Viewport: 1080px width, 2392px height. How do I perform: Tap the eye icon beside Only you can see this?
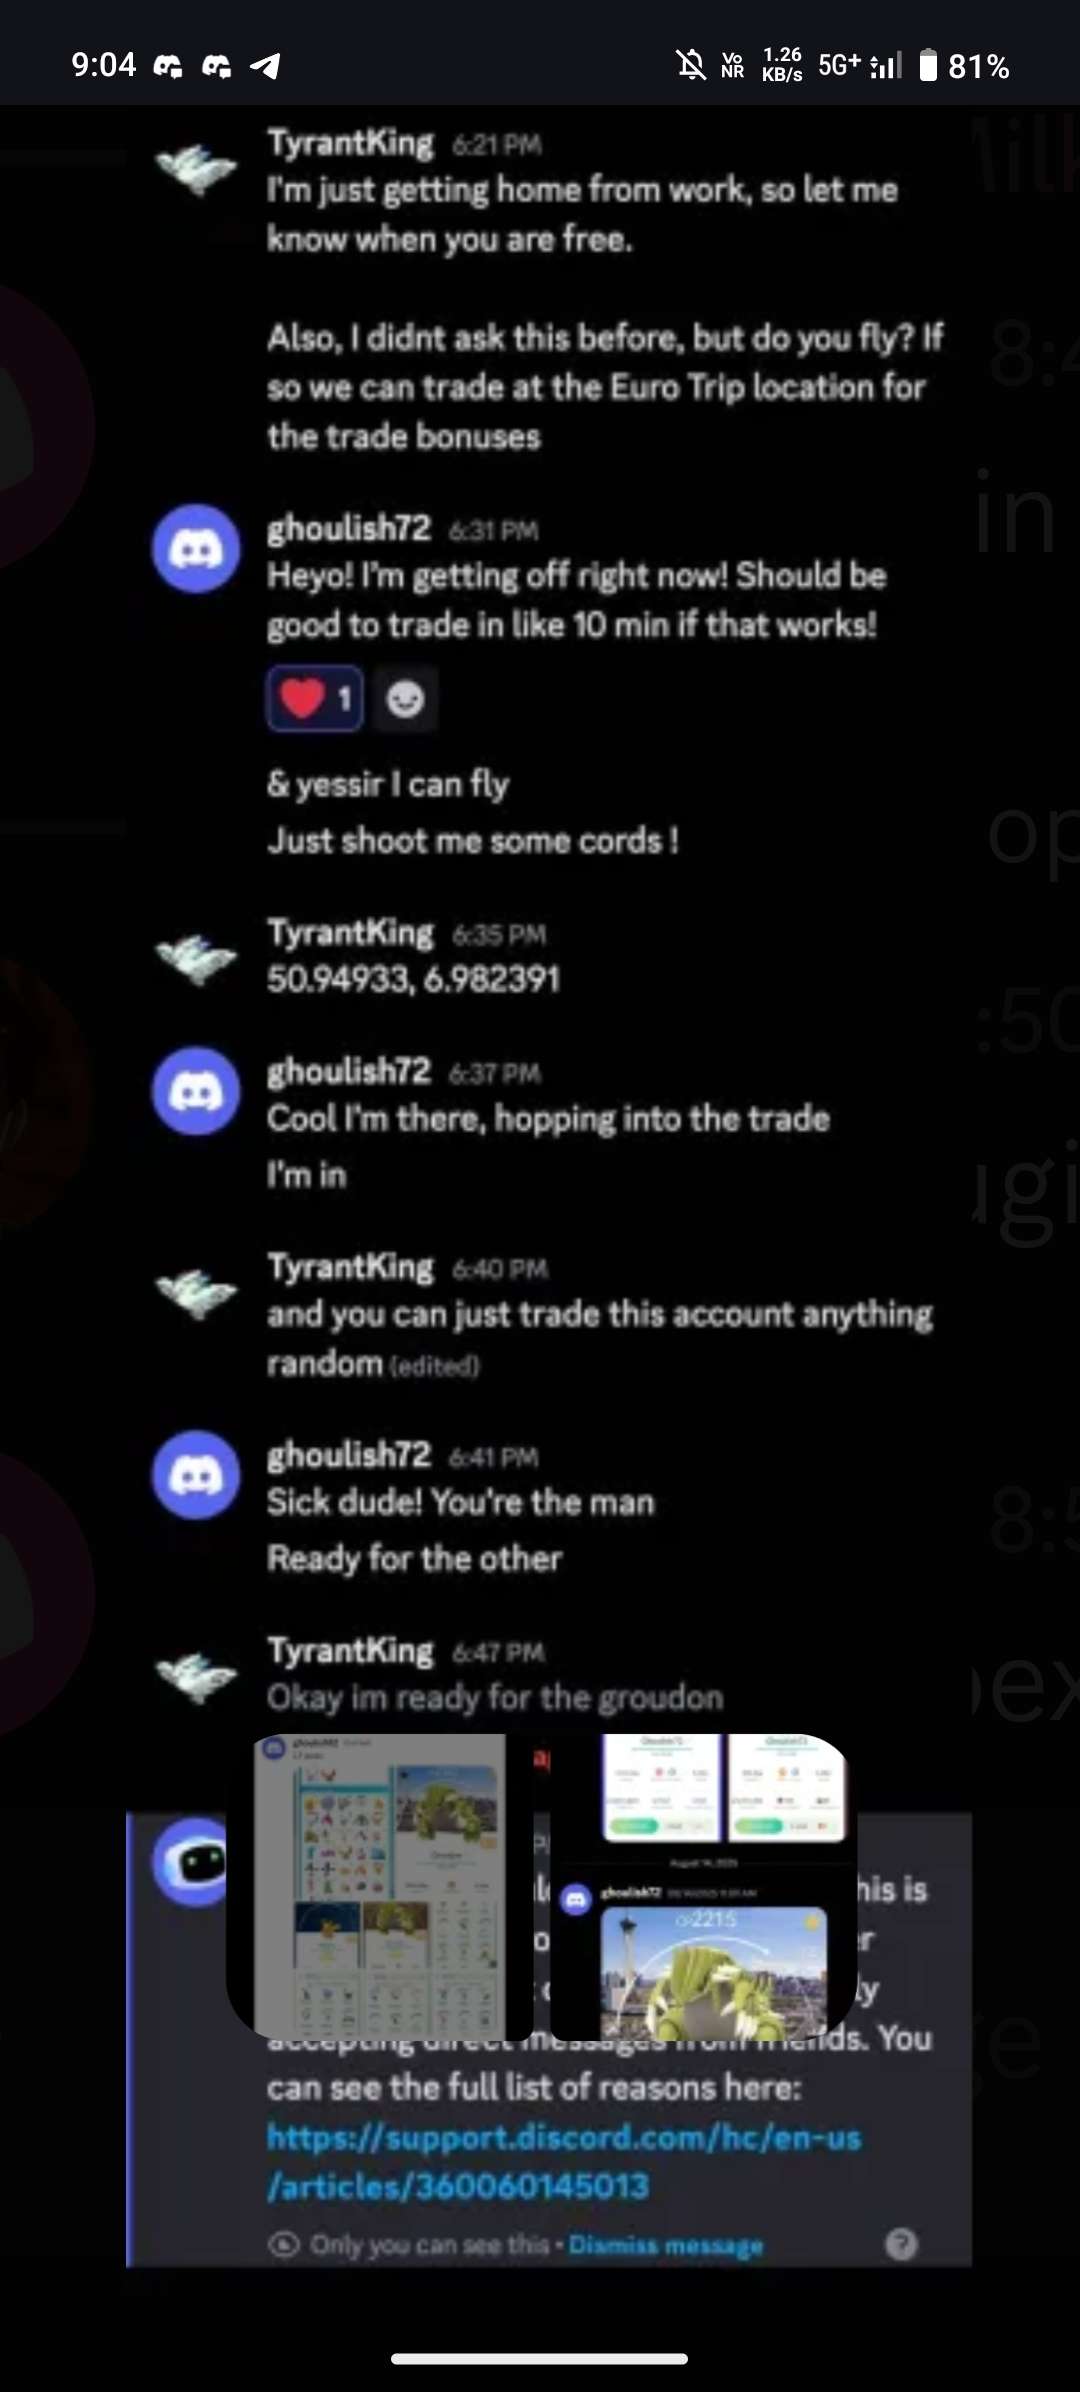pyautogui.click(x=284, y=2245)
